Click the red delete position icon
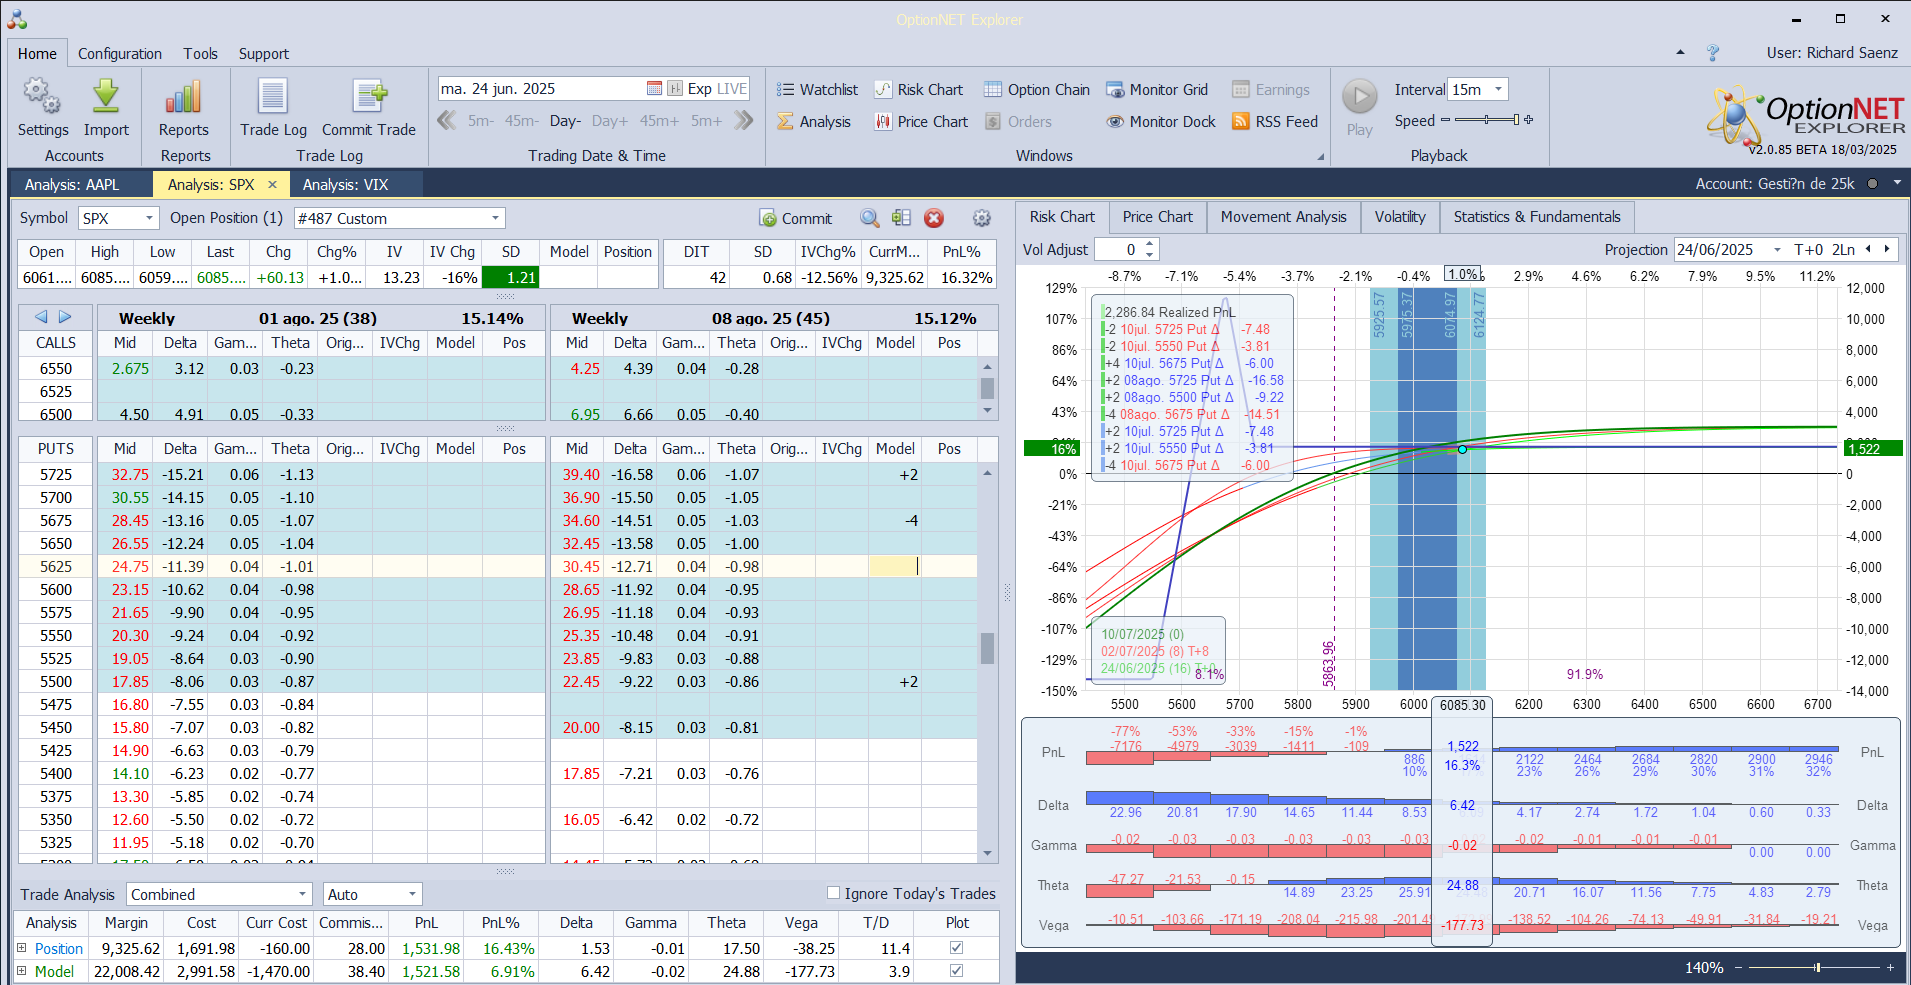1911x985 pixels. [934, 218]
